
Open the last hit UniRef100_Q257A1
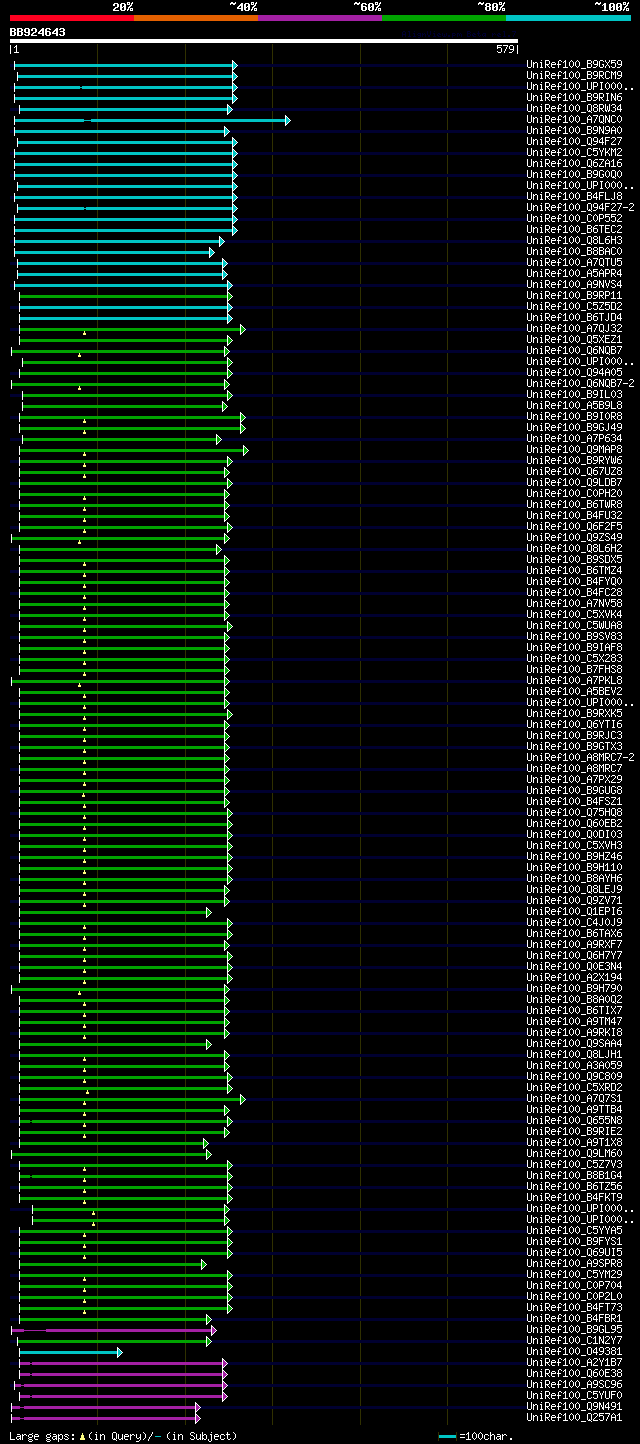pyautogui.click(x=575, y=1417)
